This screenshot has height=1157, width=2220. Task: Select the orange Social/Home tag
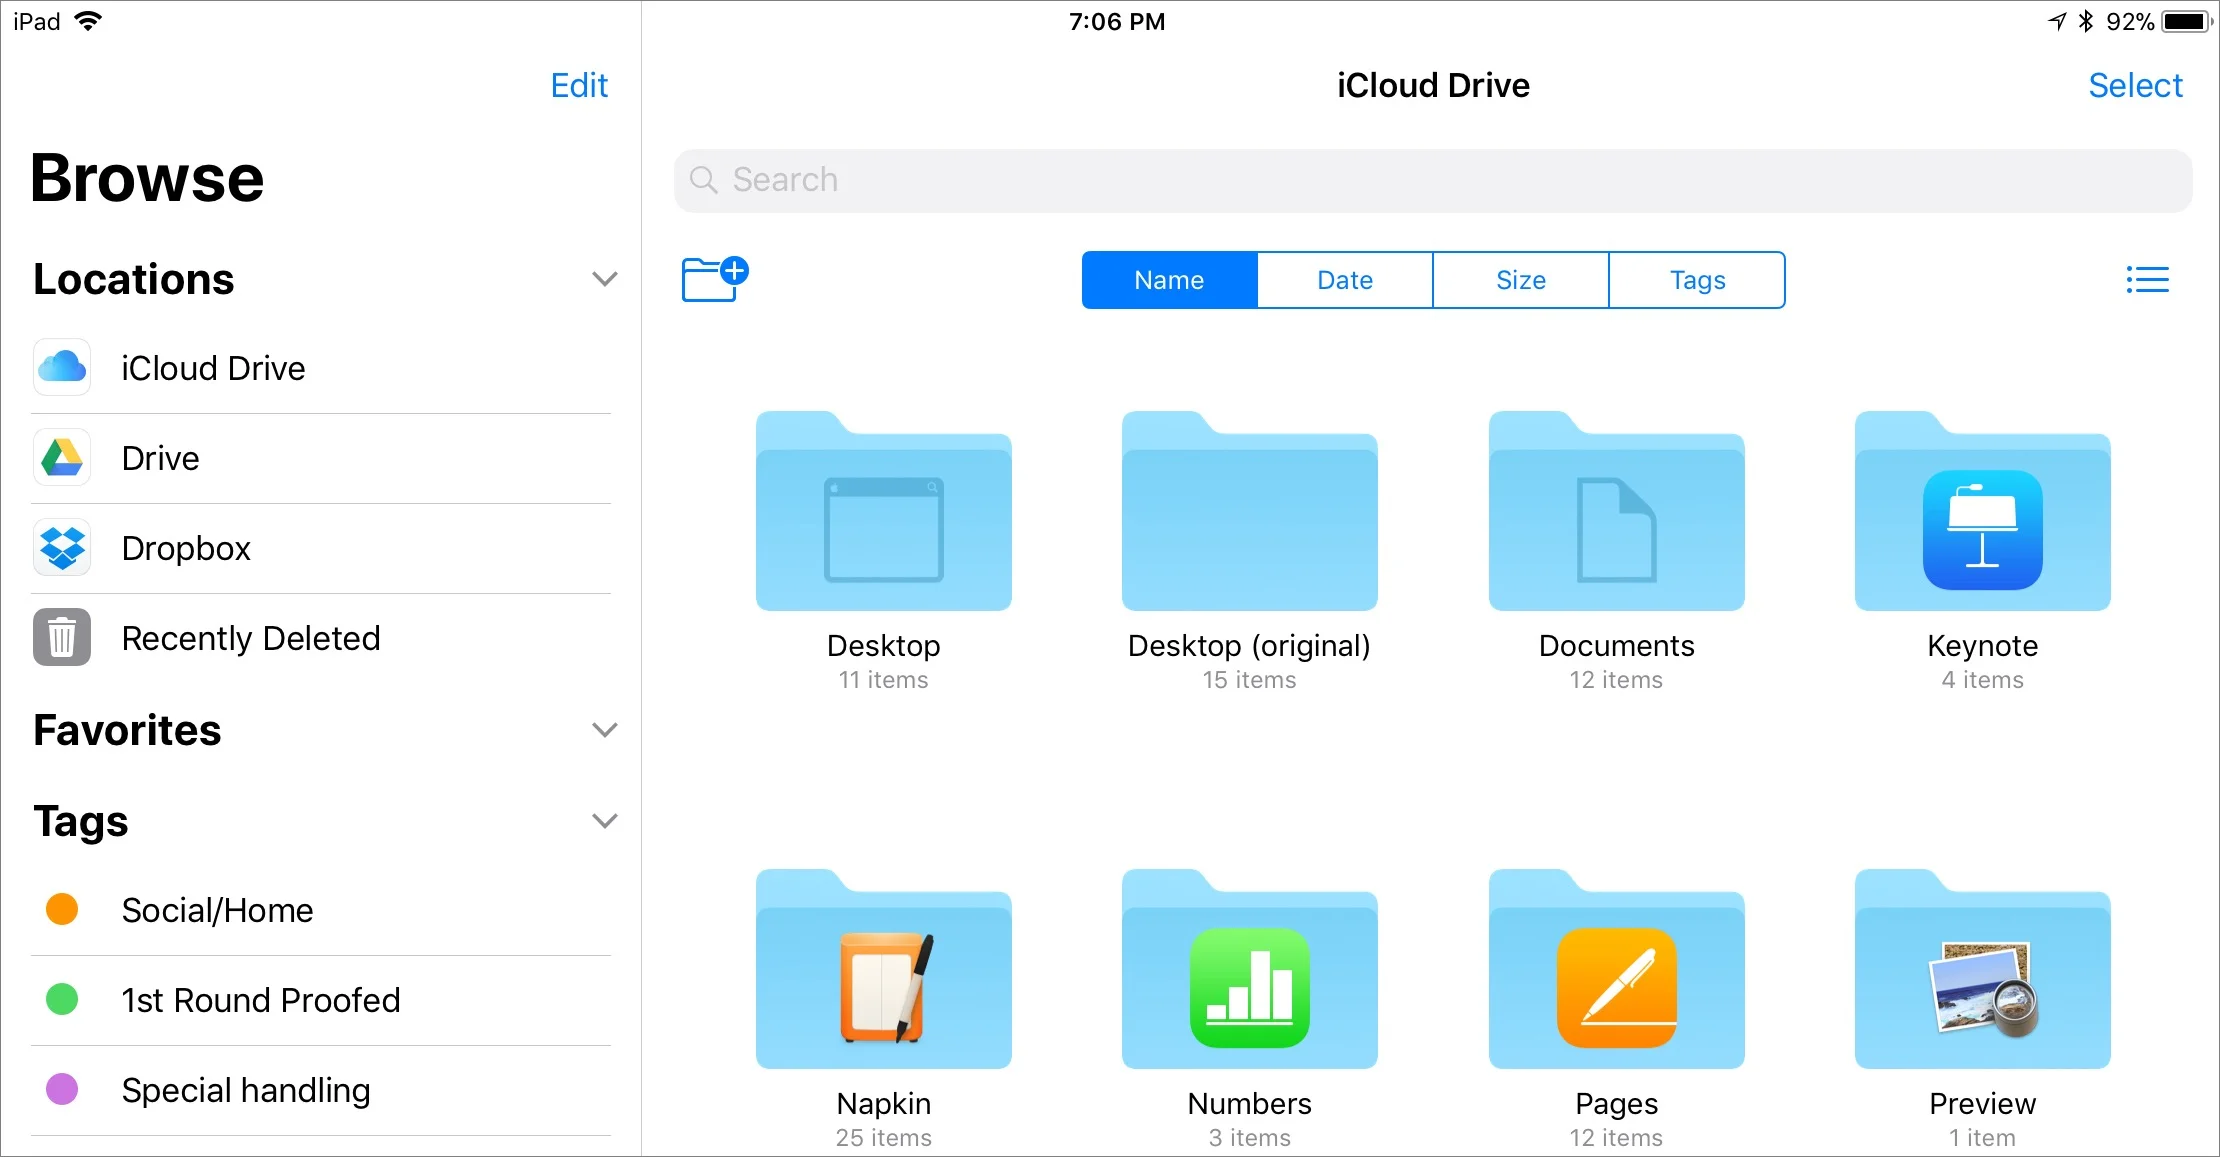[x=217, y=910]
